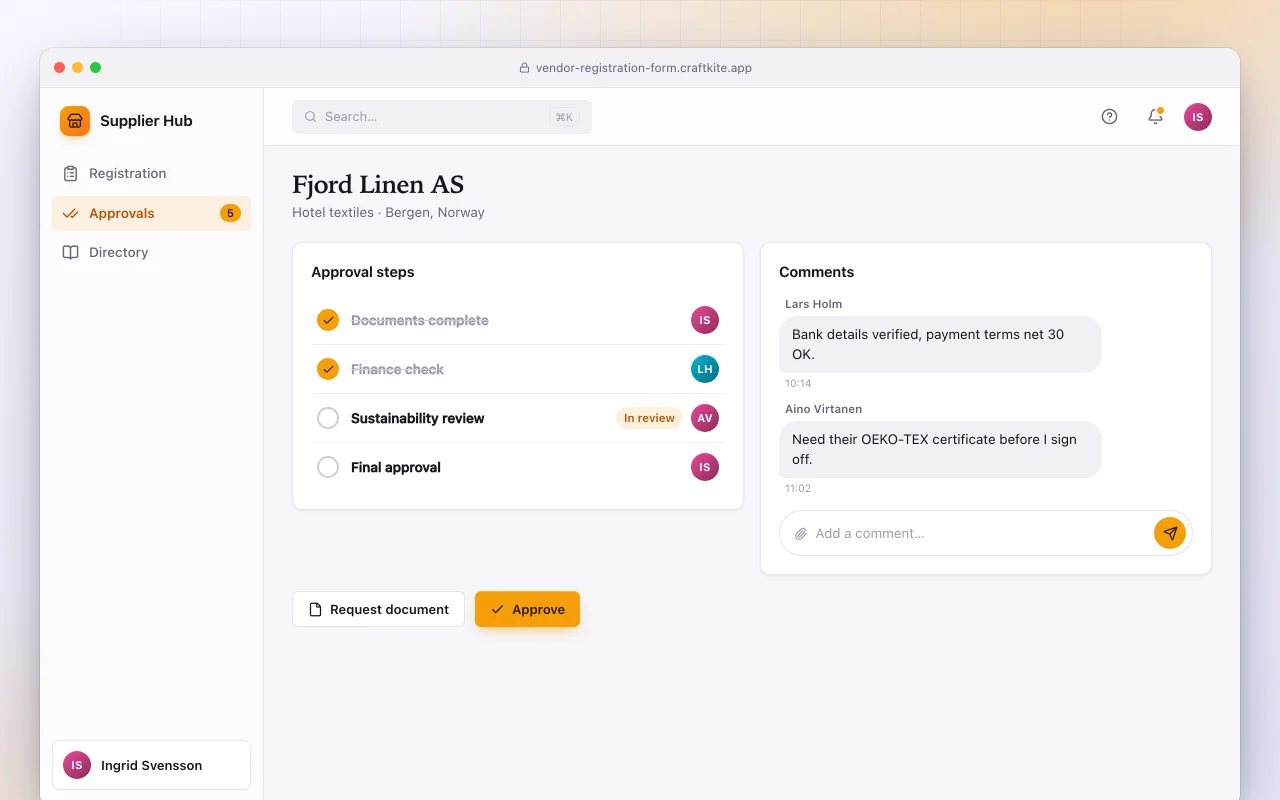Open the IS profile avatar in top bar
The height and width of the screenshot is (800, 1280).
click(1198, 117)
